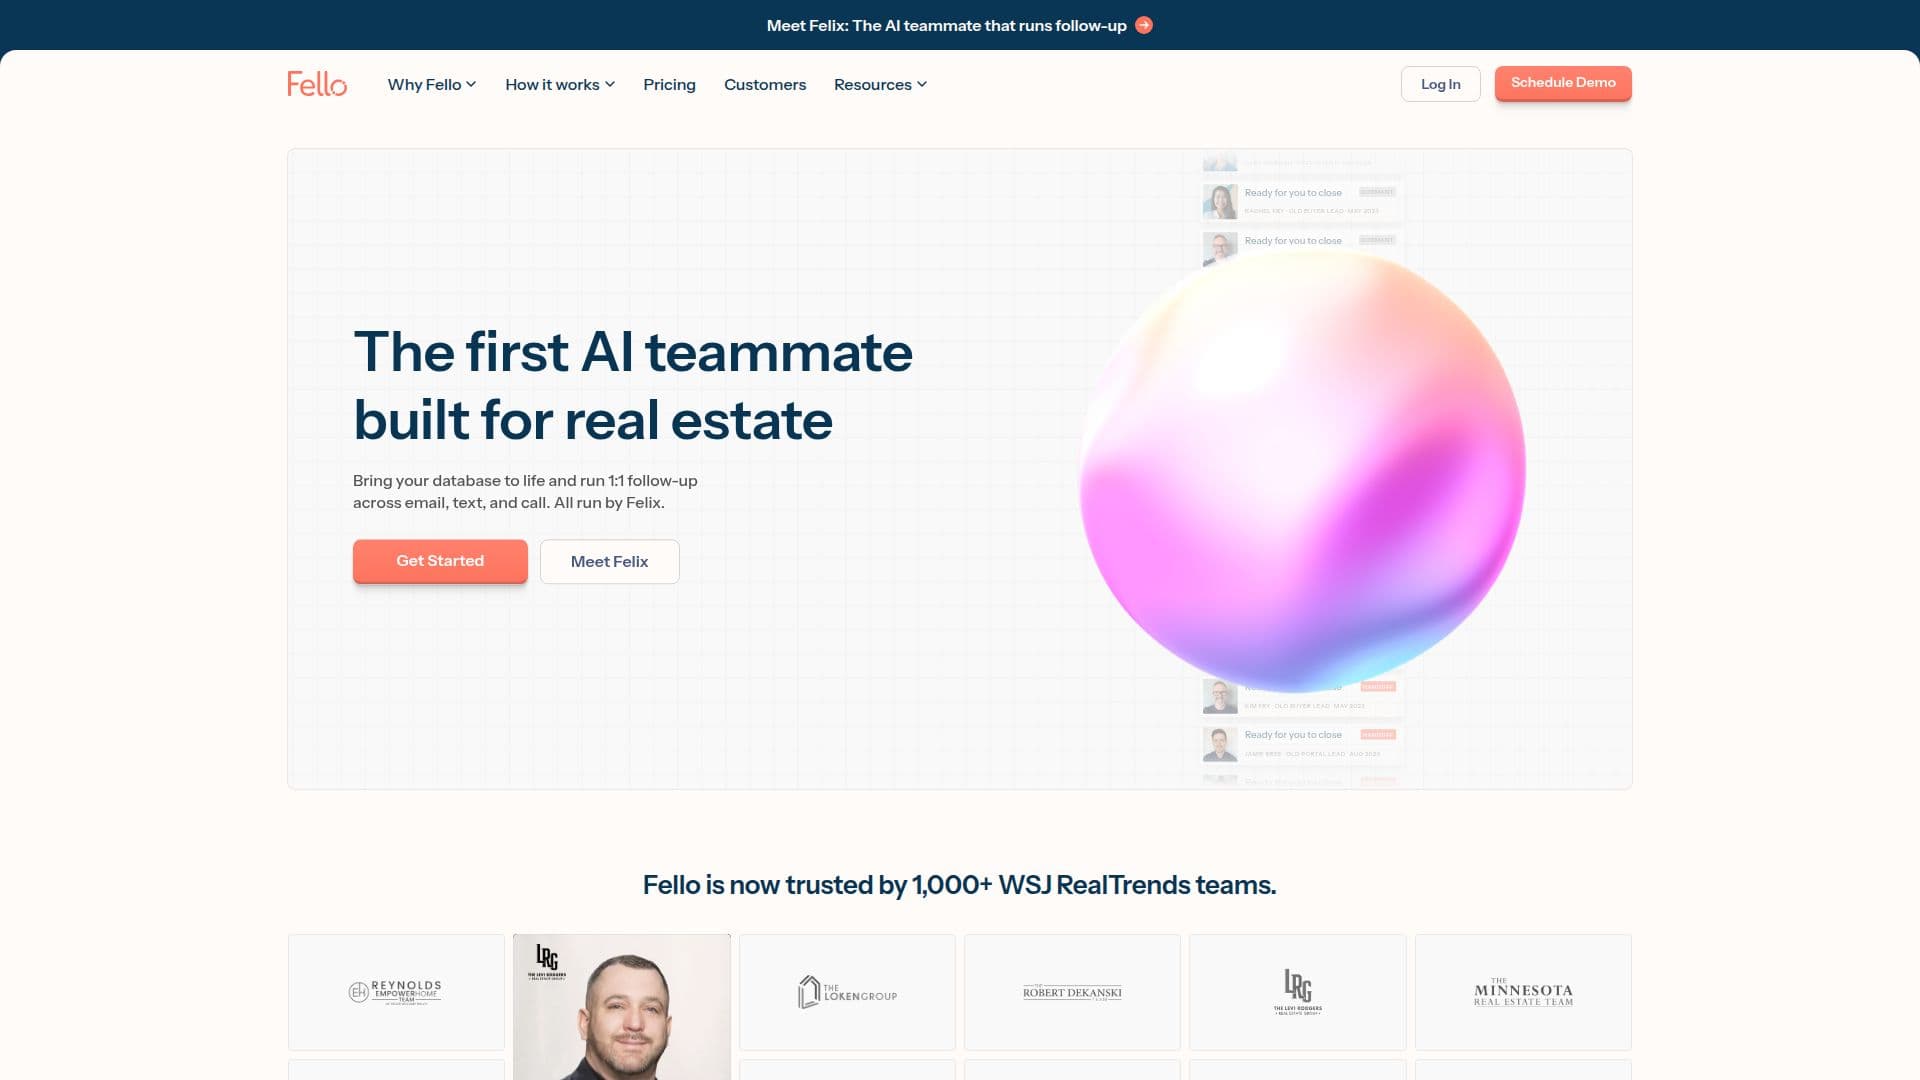Screen dimensions: 1920x1080
Task: Expand the Resources menu
Action: 880,84
